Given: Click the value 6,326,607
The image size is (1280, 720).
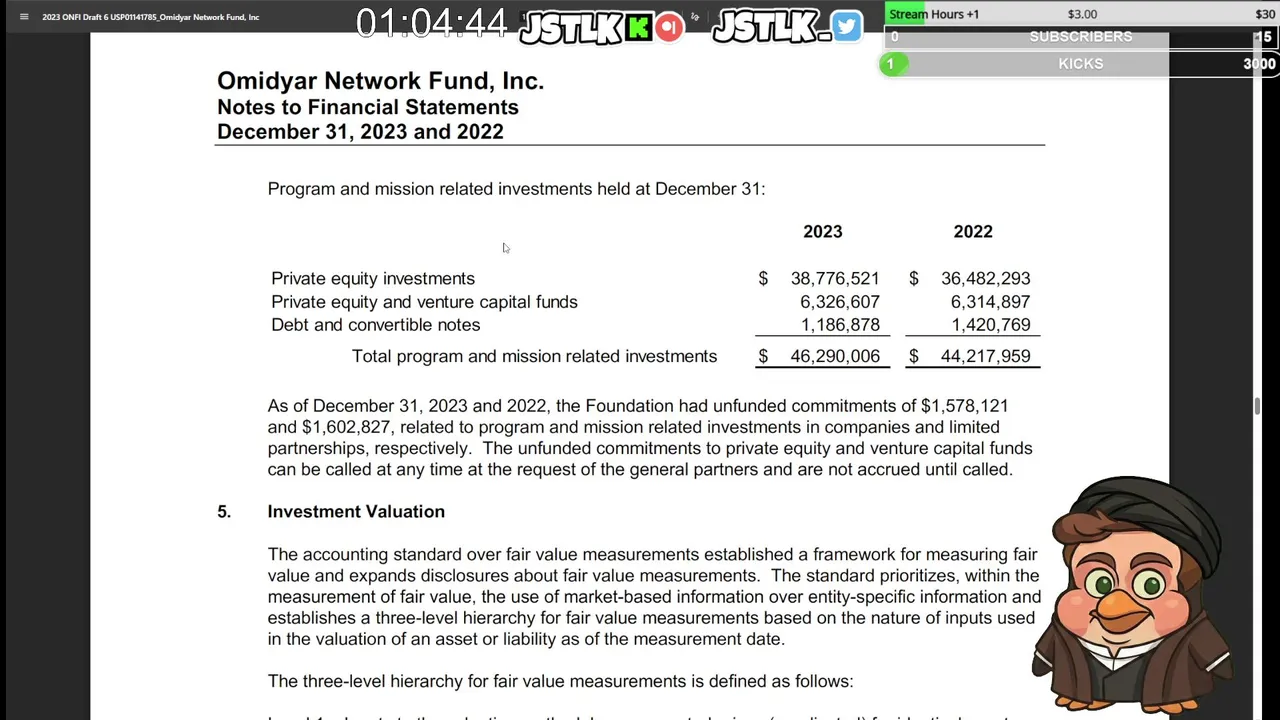Looking at the screenshot, I should coord(840,302).
